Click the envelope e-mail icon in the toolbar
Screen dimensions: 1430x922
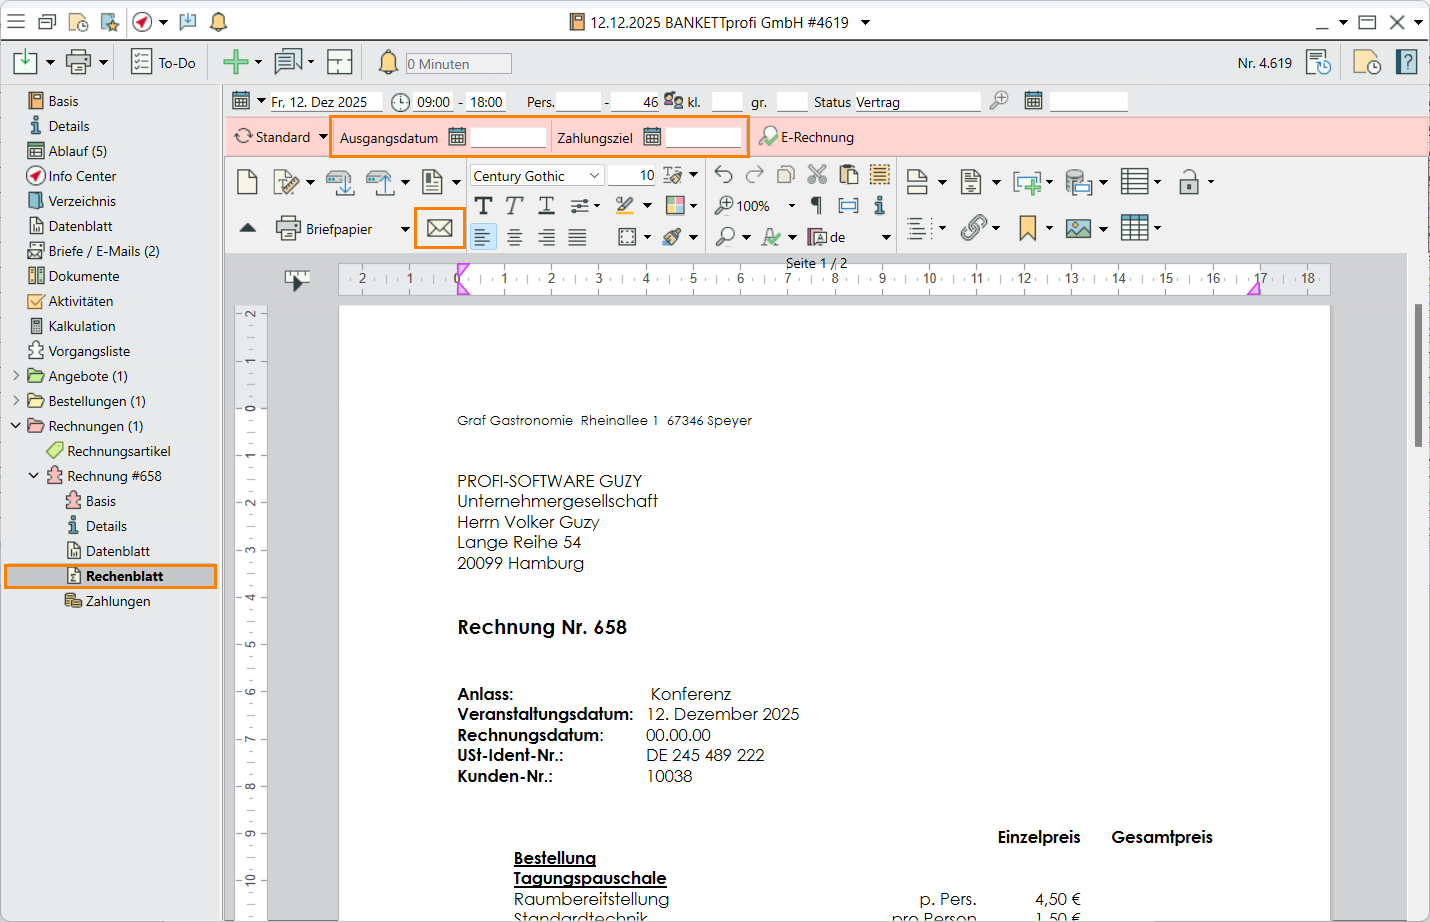[x=439, y=228]
